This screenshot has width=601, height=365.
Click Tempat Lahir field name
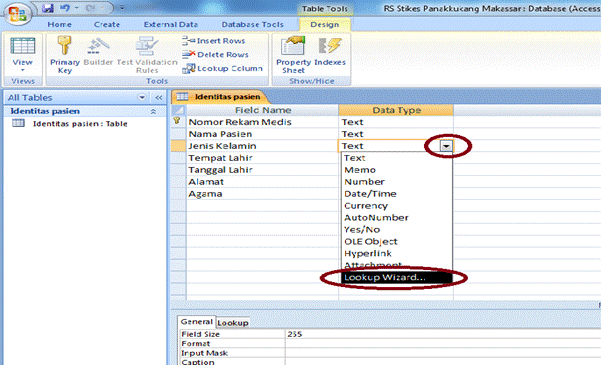tap(262, 158)
